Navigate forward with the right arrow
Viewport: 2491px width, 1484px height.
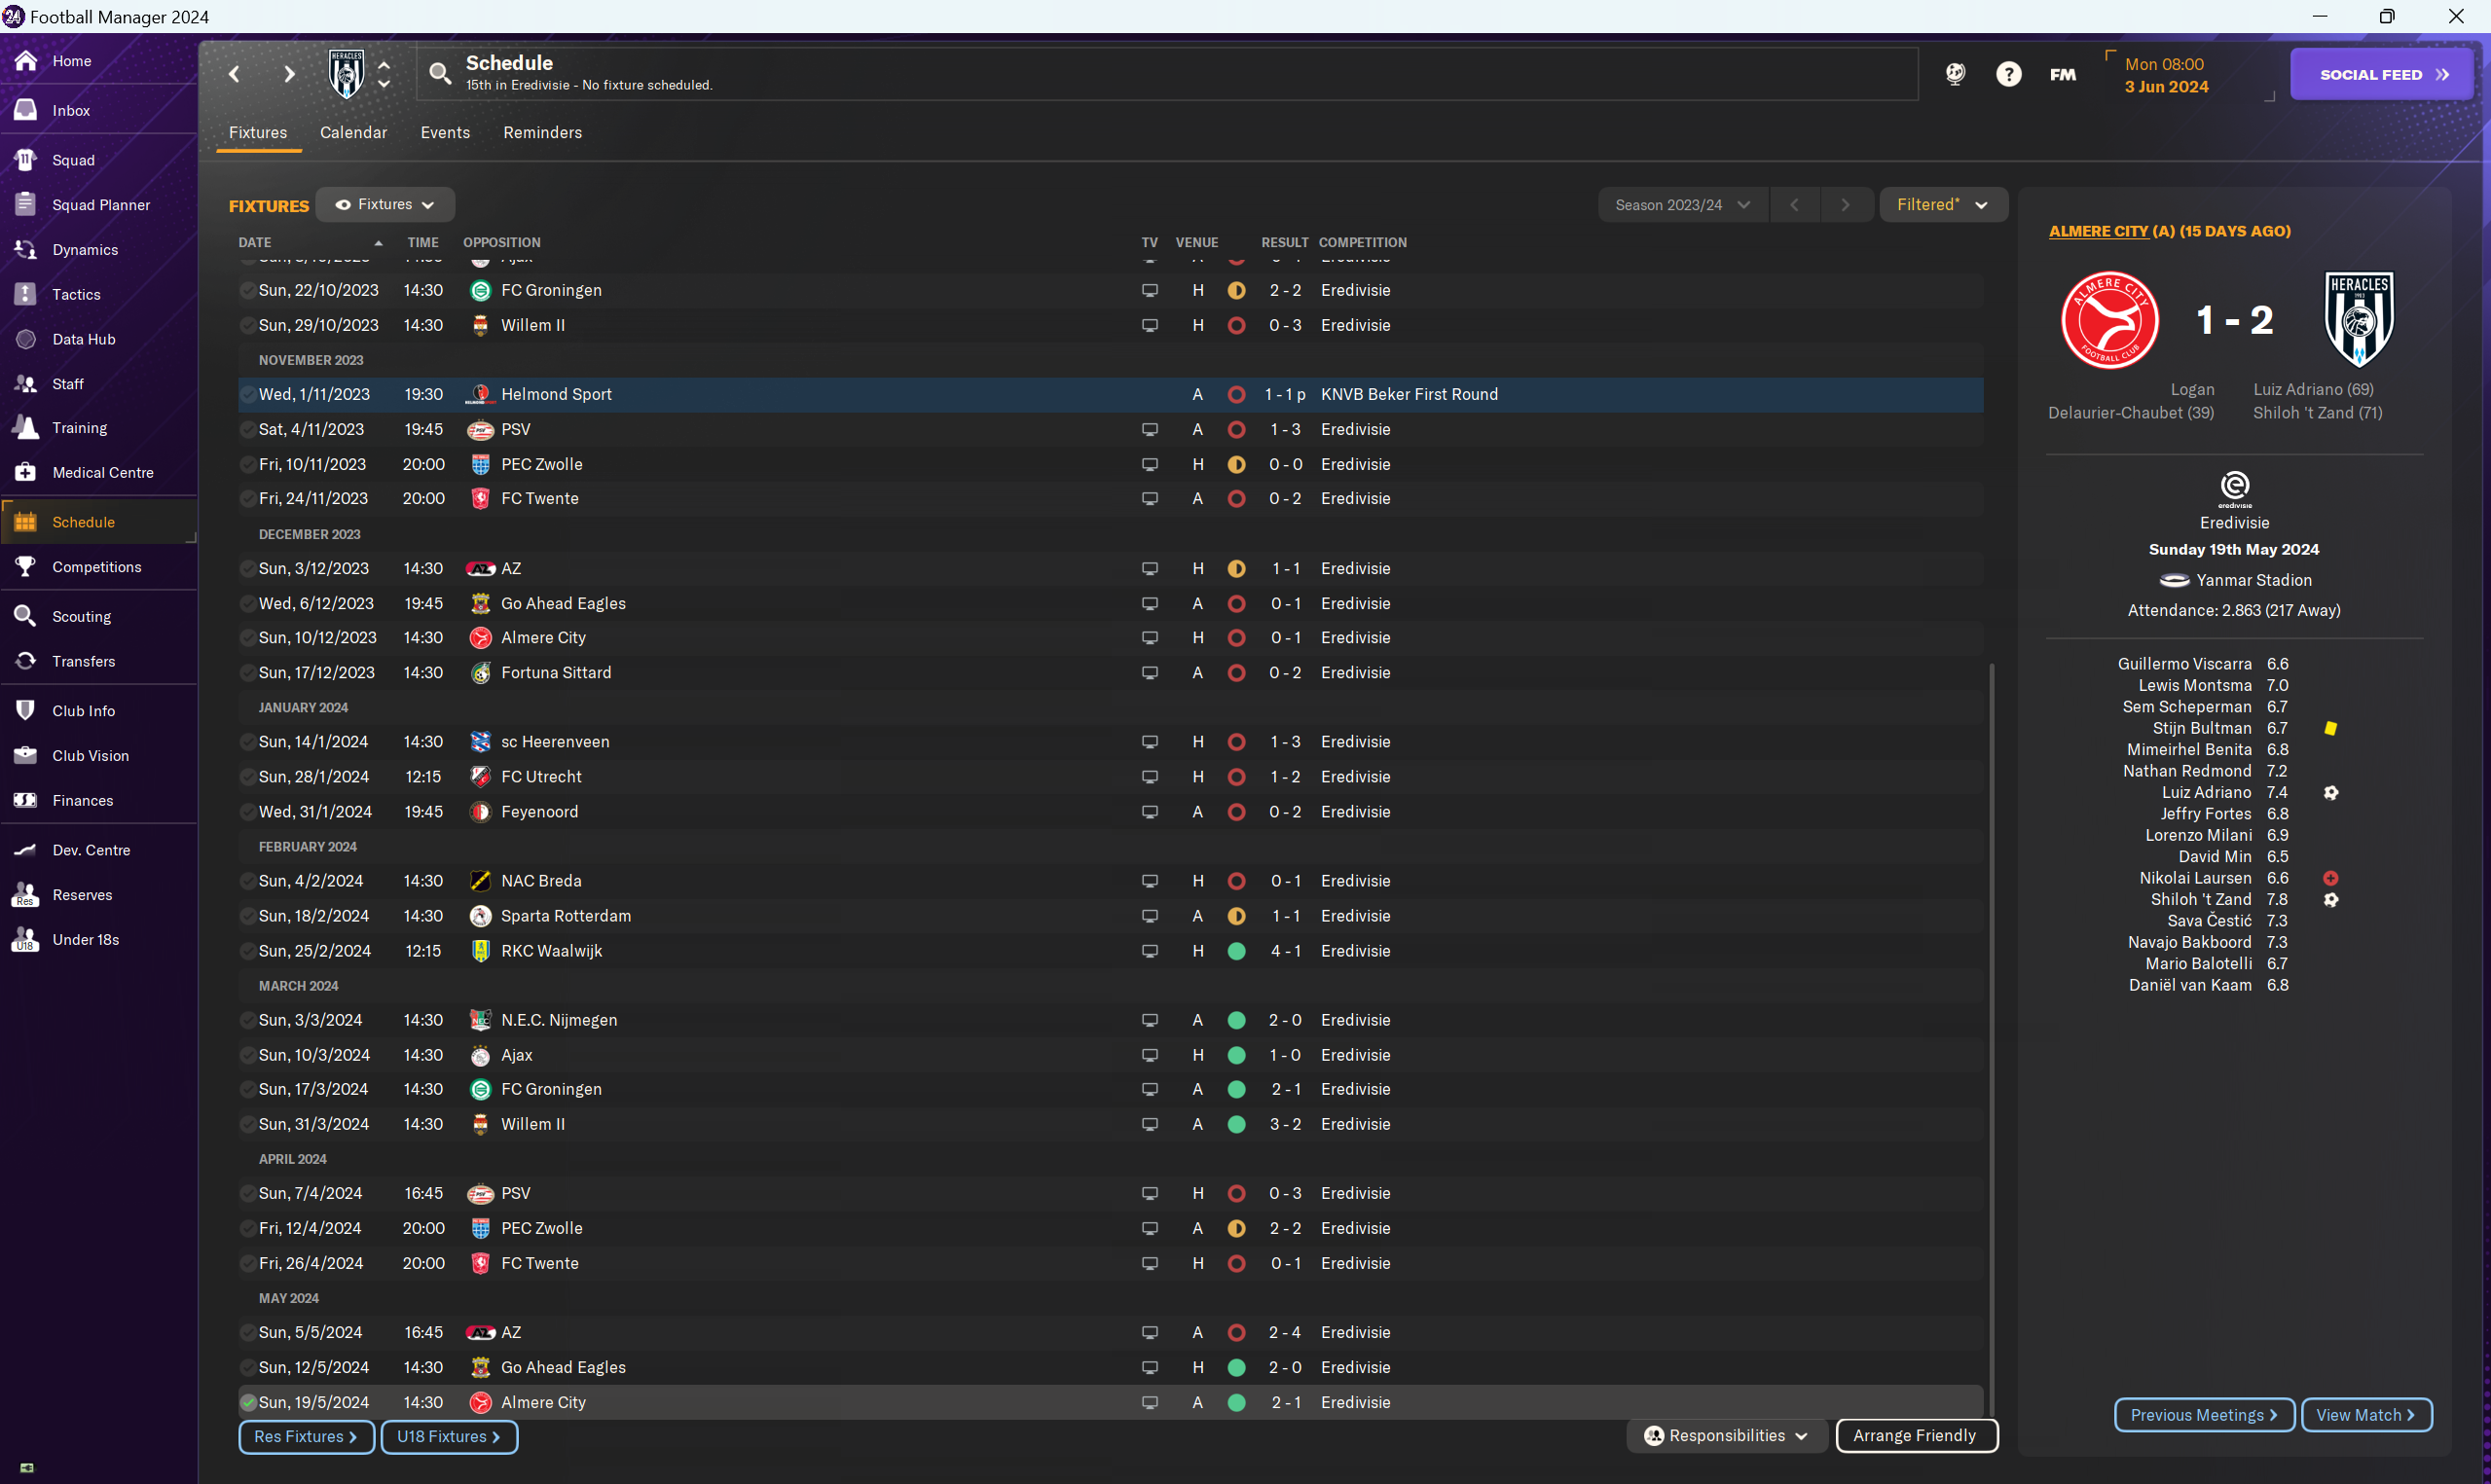click(289, 74)
